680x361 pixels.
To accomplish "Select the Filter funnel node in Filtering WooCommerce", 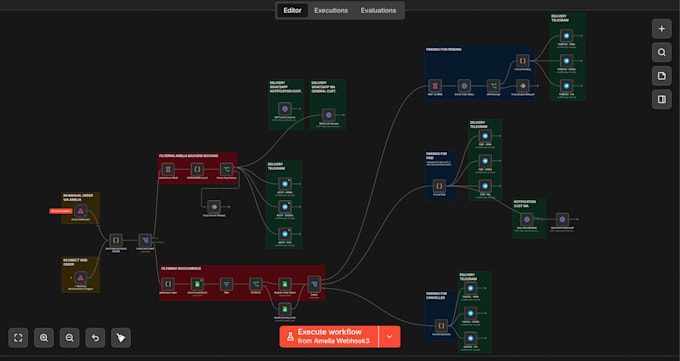I will 226,284.
